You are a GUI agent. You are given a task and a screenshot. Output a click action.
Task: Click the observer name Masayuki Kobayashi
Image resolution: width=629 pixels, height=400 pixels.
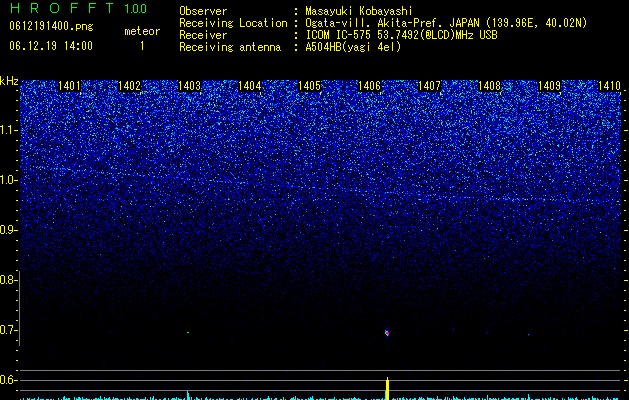359,11
